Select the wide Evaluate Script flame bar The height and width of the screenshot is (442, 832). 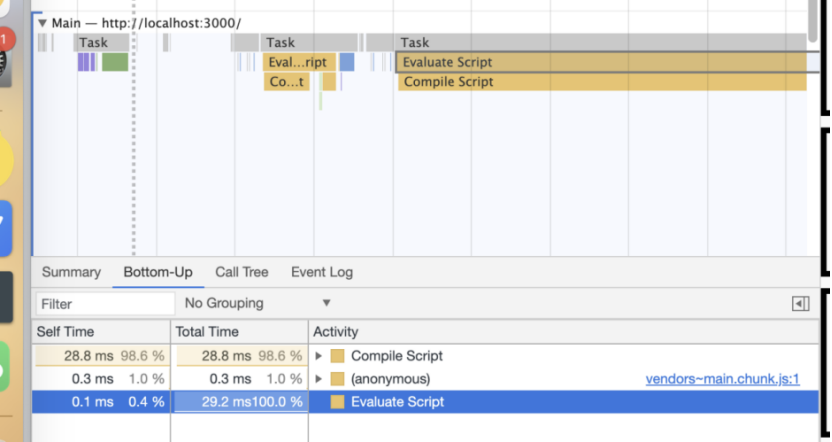600,62
